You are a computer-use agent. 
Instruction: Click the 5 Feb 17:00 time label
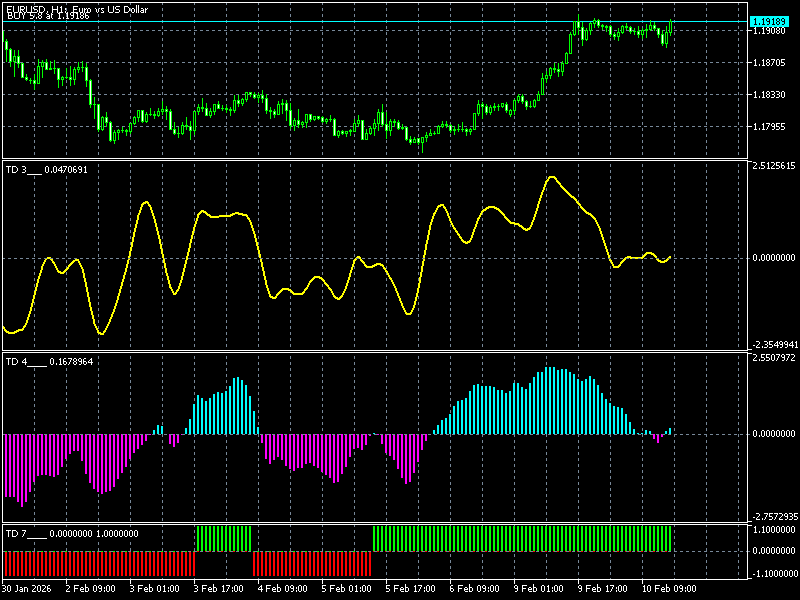click(x=411, y=589)
